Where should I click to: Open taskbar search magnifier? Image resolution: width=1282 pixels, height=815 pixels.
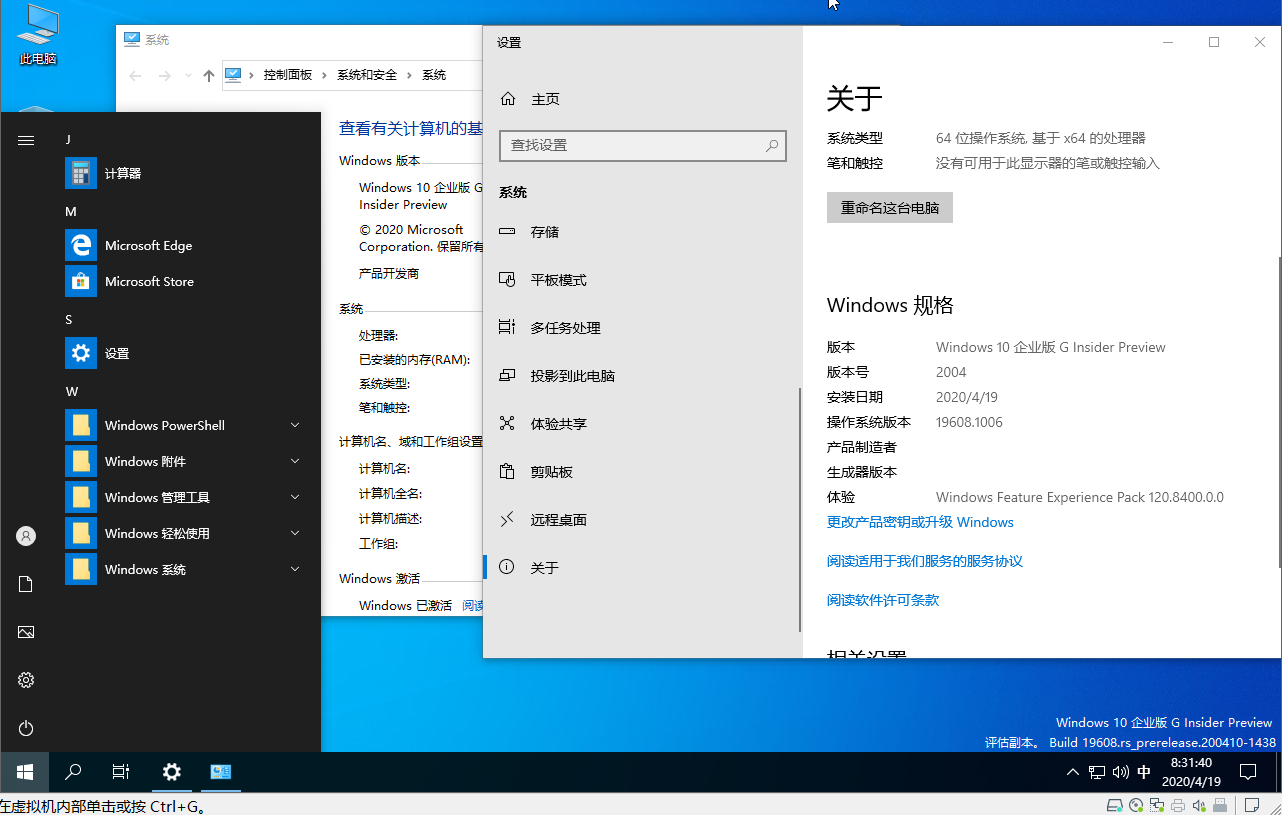click(73, 772)
